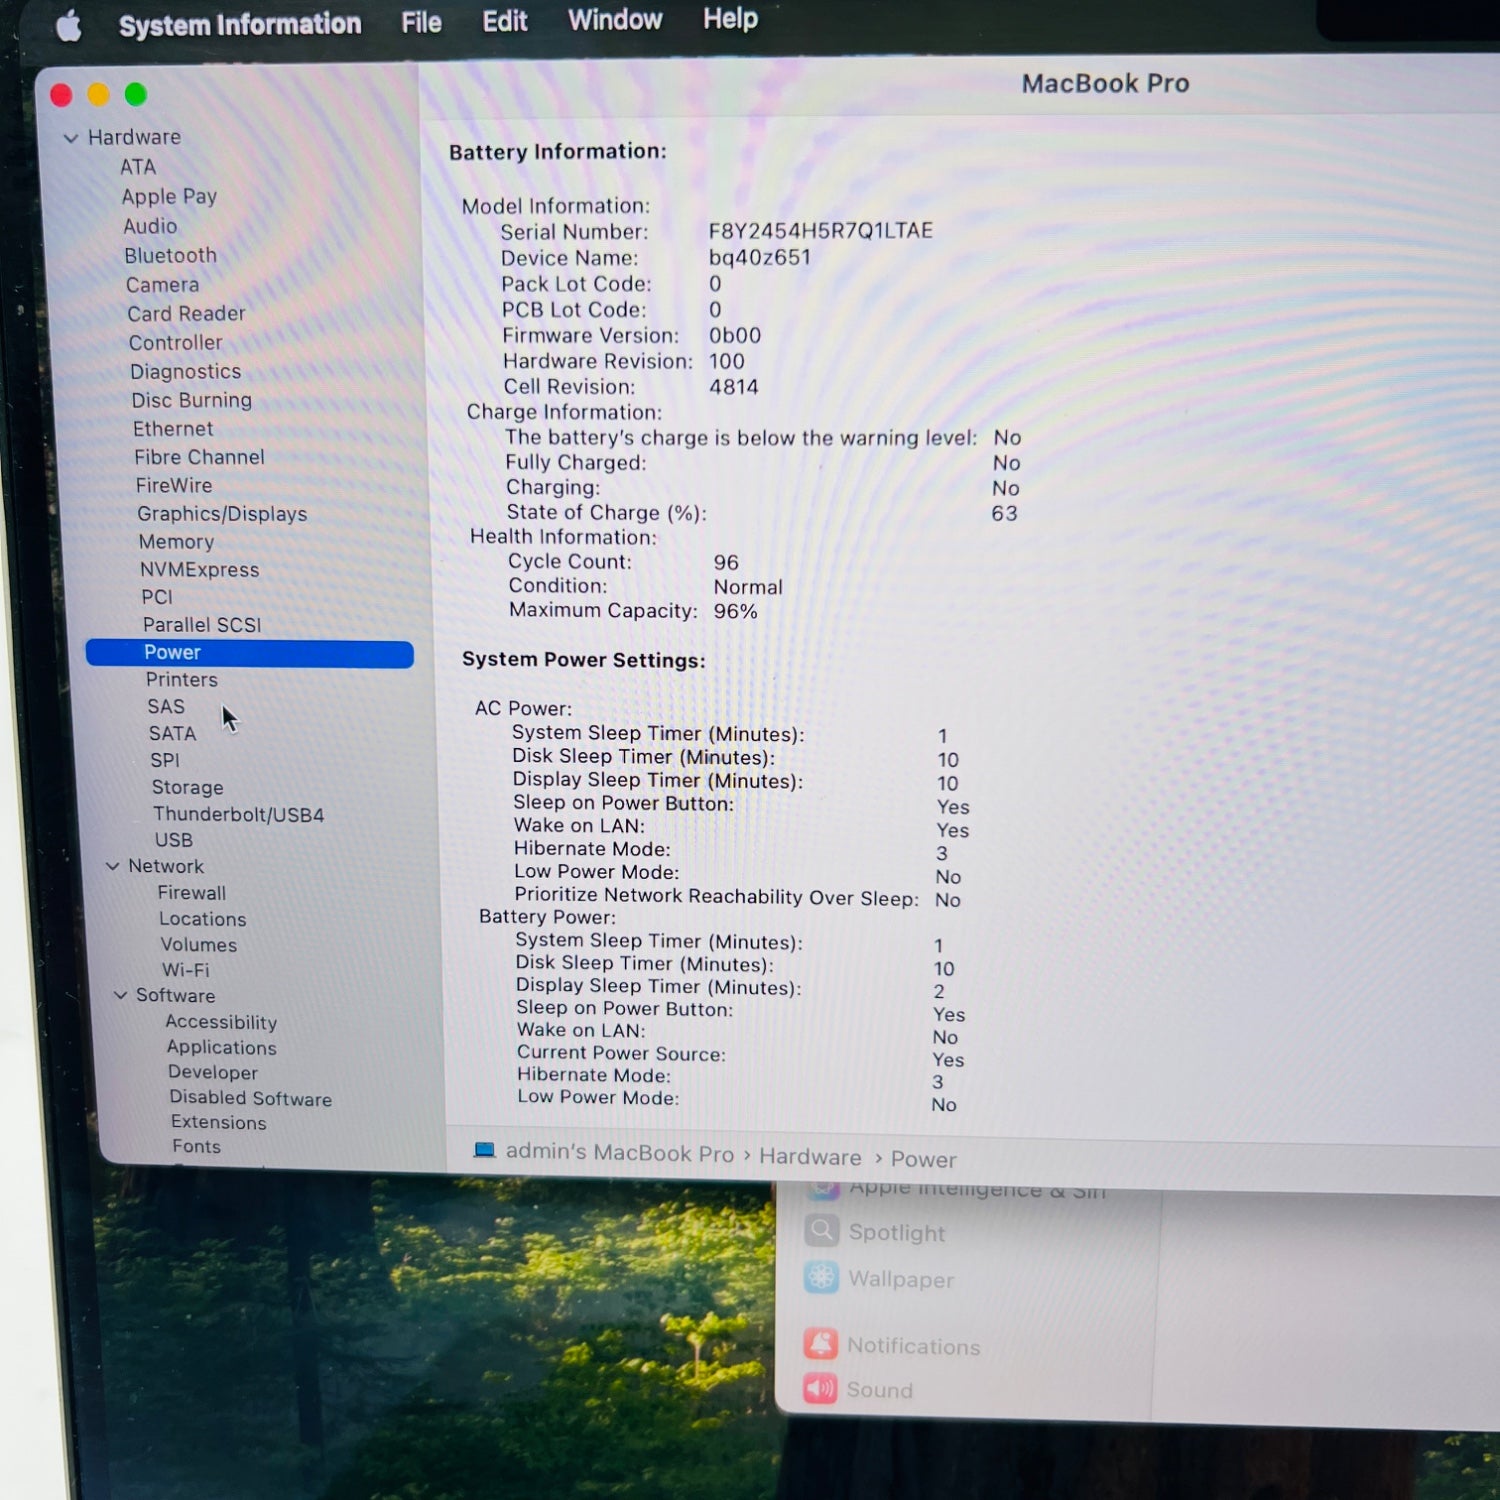This screenshot has width=1500, height=1500.
Task: Select Graphics/Displays in the sidebar
Action: click(222, 514)
